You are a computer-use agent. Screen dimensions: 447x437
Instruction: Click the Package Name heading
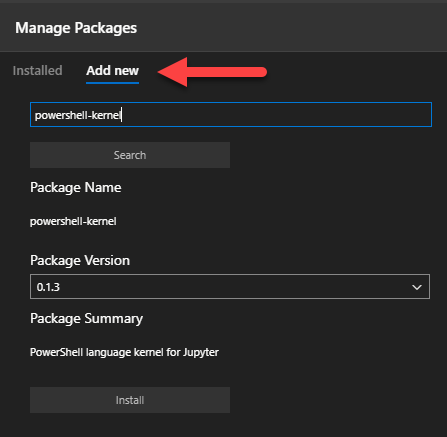[x=76, y=187]
